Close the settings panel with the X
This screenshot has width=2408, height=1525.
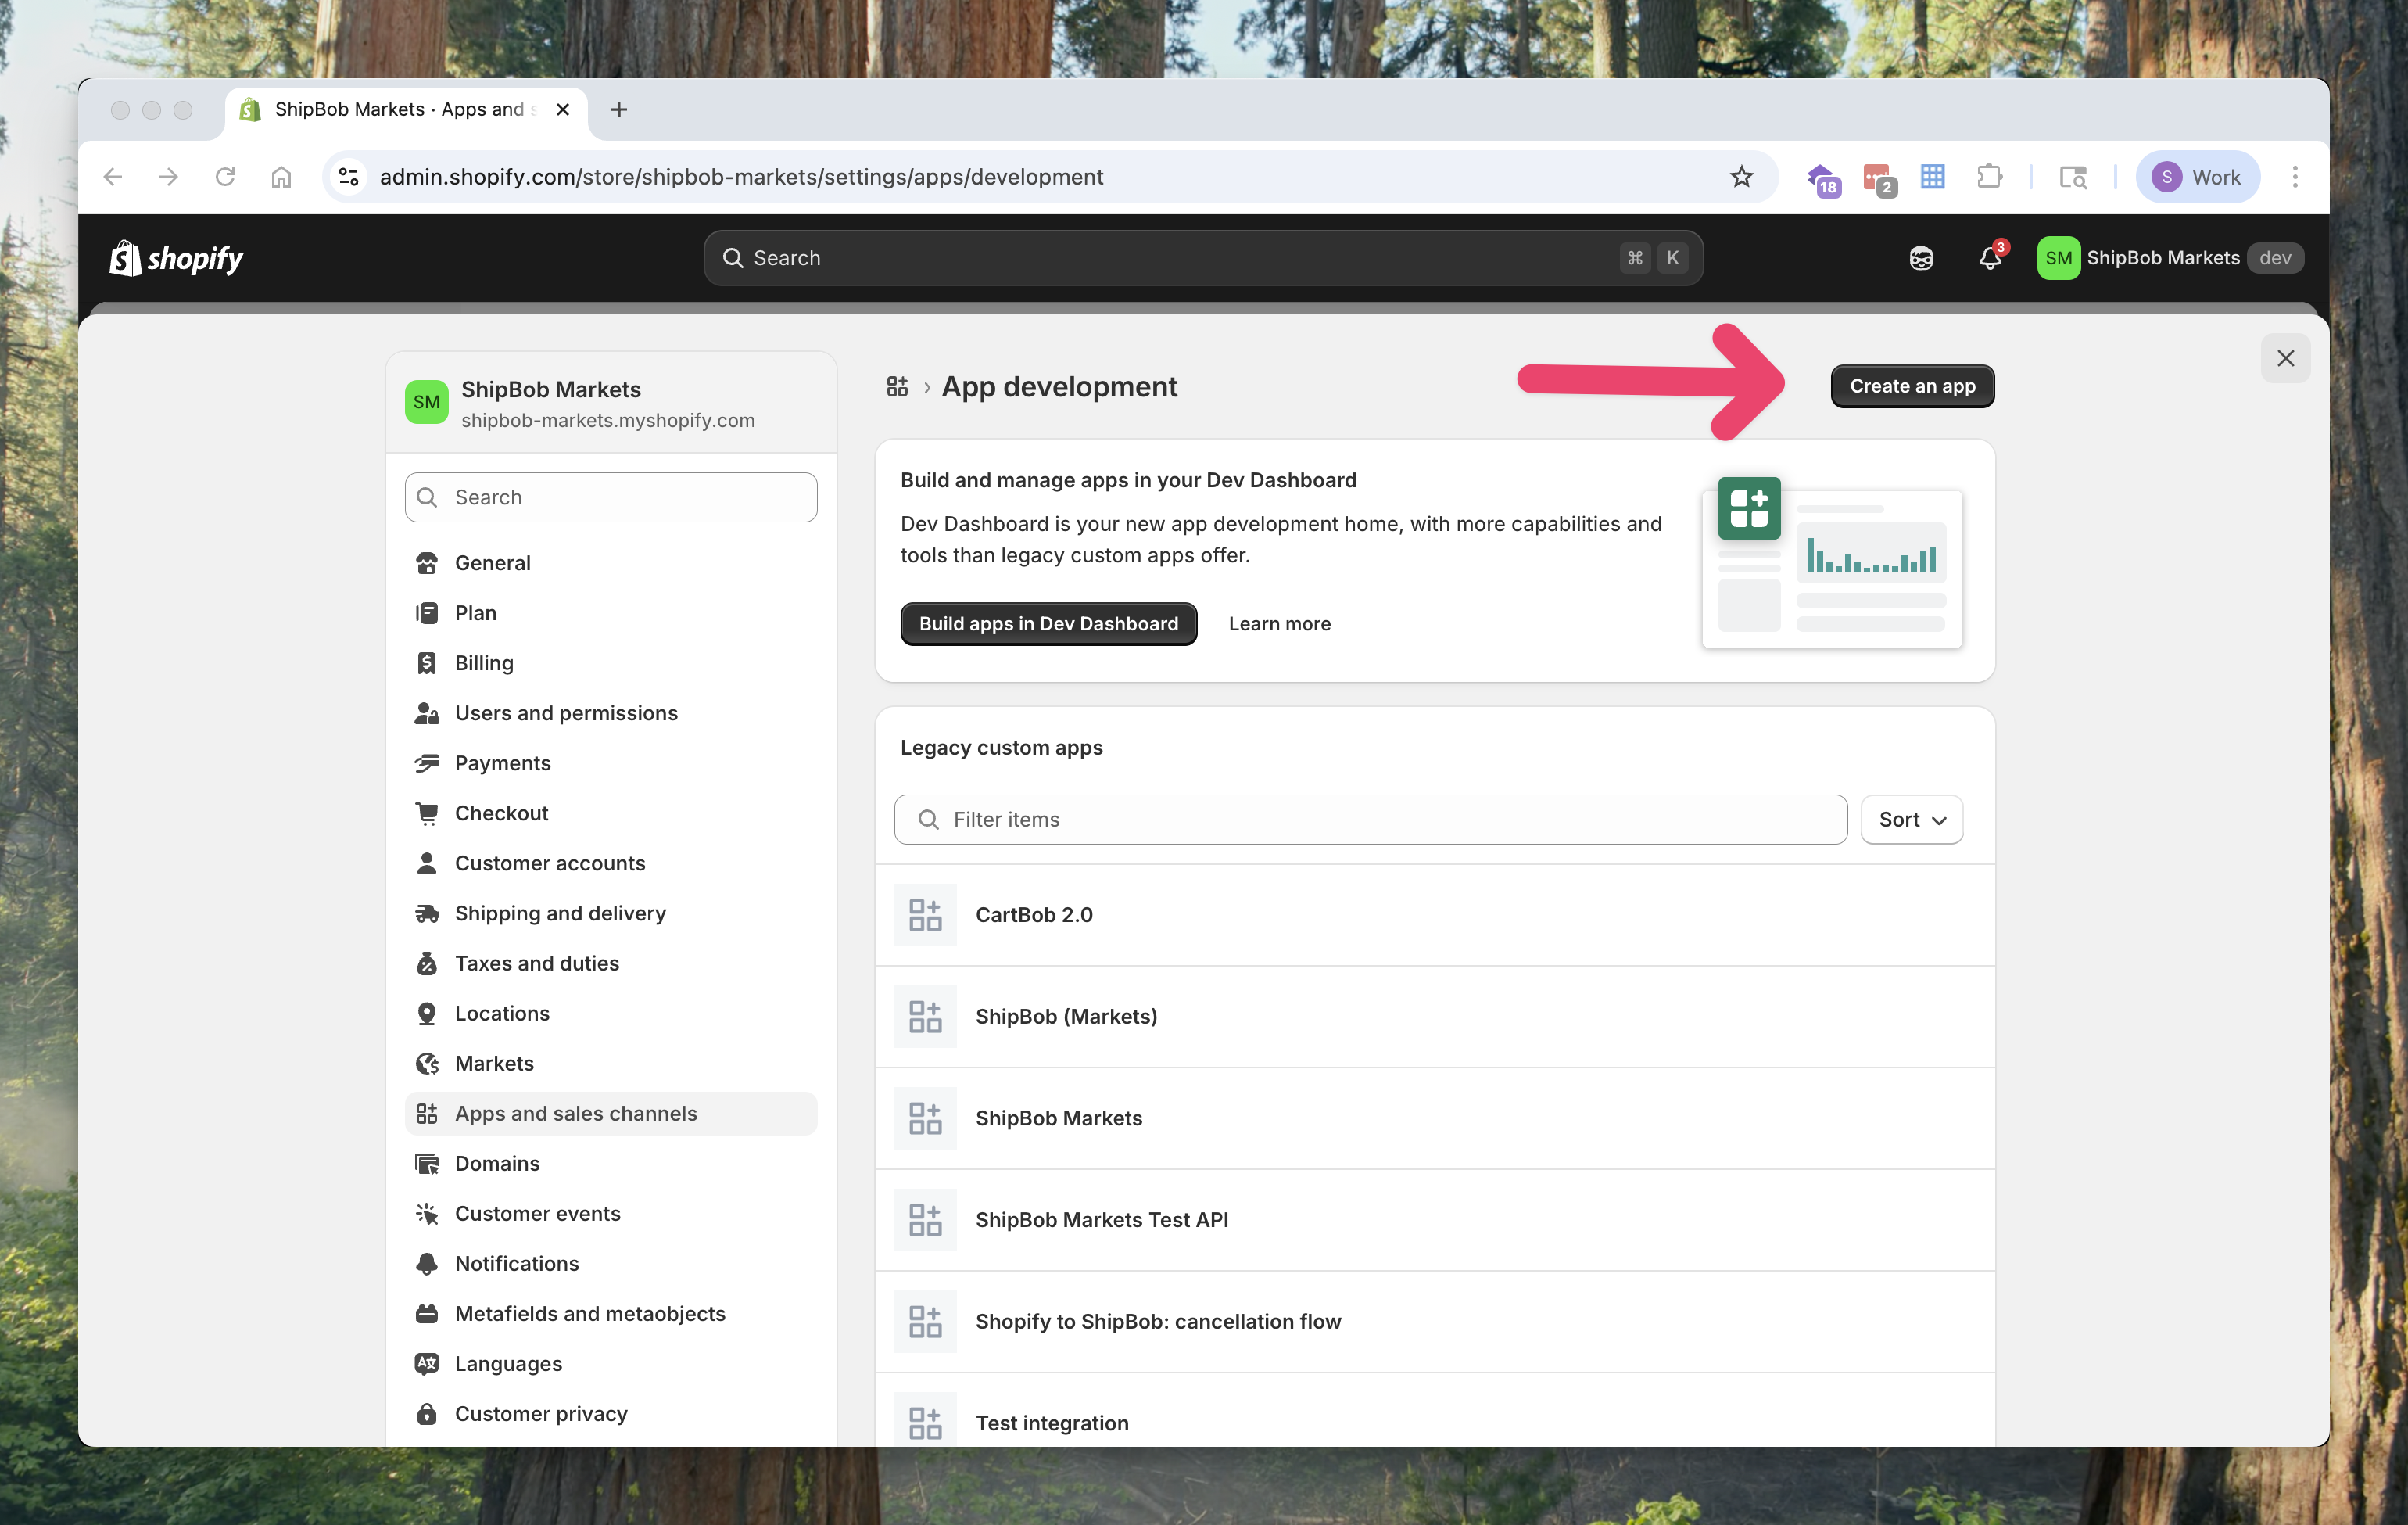(x=2285, y=358)
